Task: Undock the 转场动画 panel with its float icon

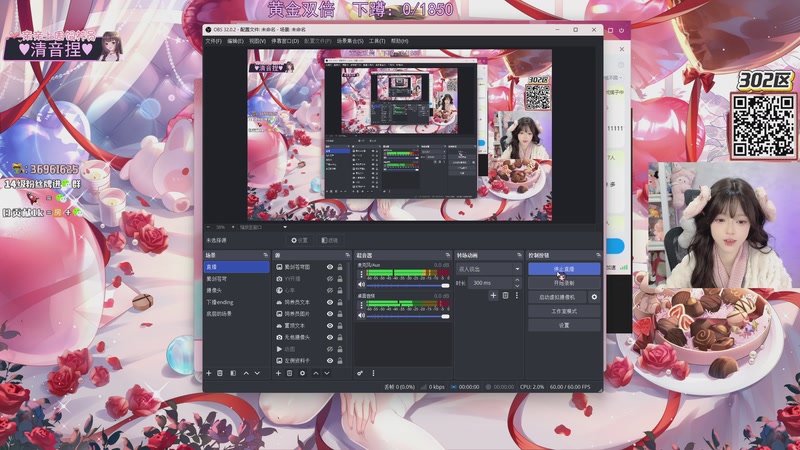Action: 519,255
